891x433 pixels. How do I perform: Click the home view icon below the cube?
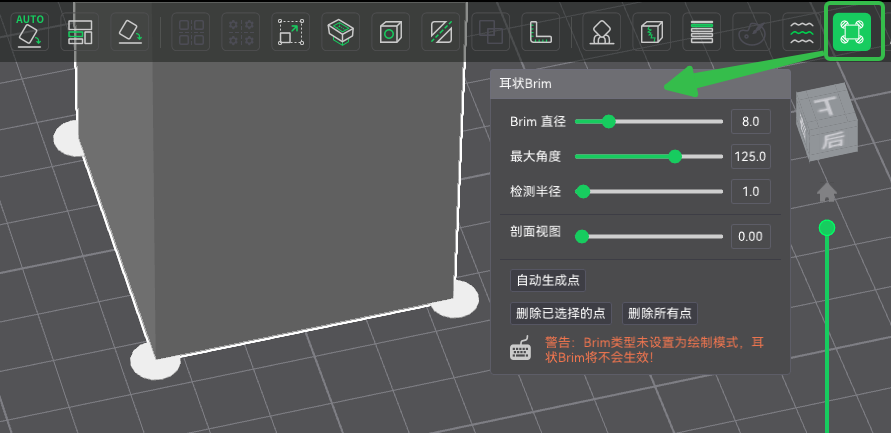click(x=826, y=191)
